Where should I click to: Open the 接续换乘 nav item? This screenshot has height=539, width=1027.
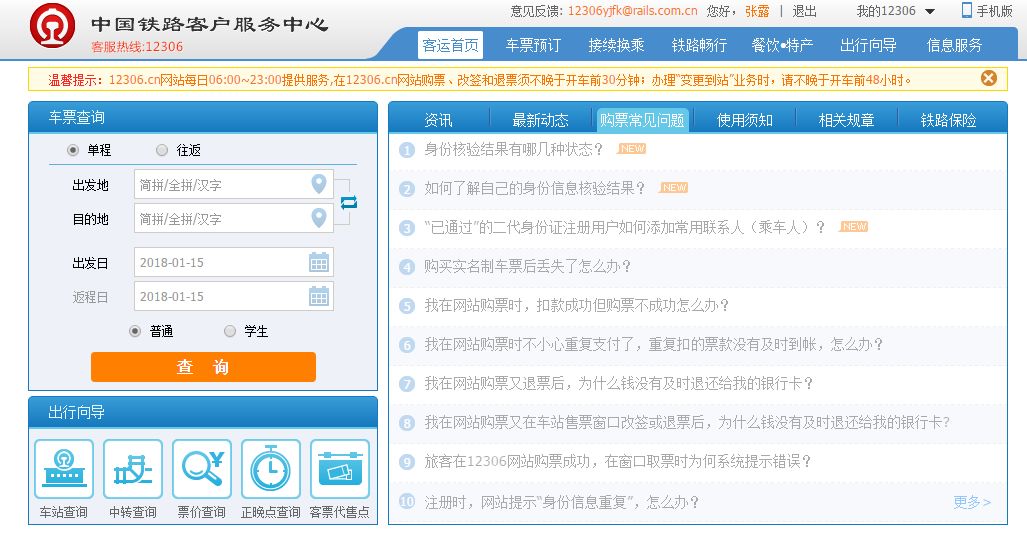pyautogui.click(x=616, y=45)
